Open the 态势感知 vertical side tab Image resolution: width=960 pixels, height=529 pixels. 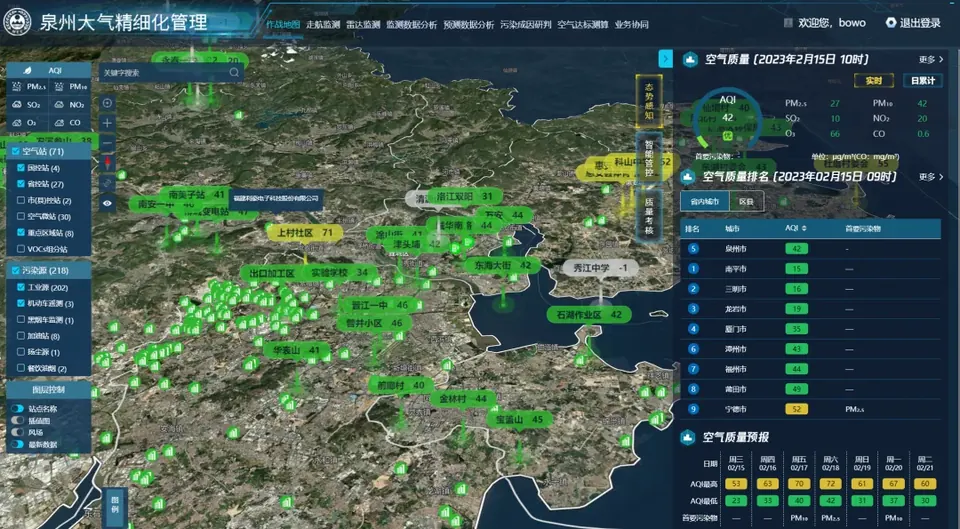(x=648, y=100)
